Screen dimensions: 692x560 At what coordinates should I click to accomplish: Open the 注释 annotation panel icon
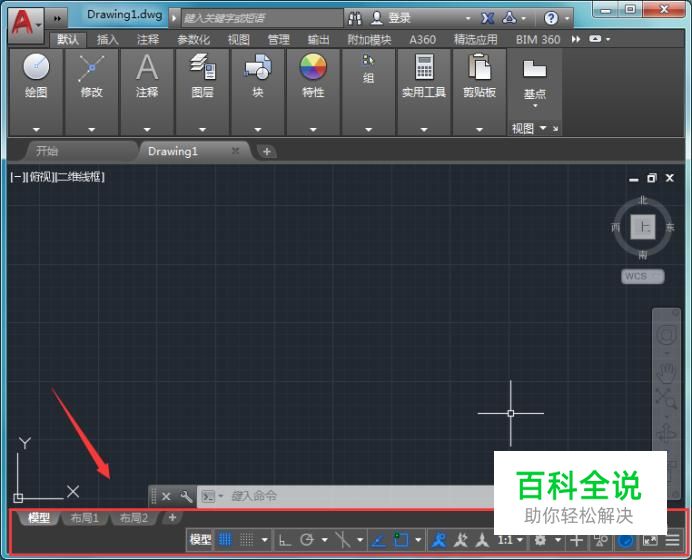click(x=147, y=68)
